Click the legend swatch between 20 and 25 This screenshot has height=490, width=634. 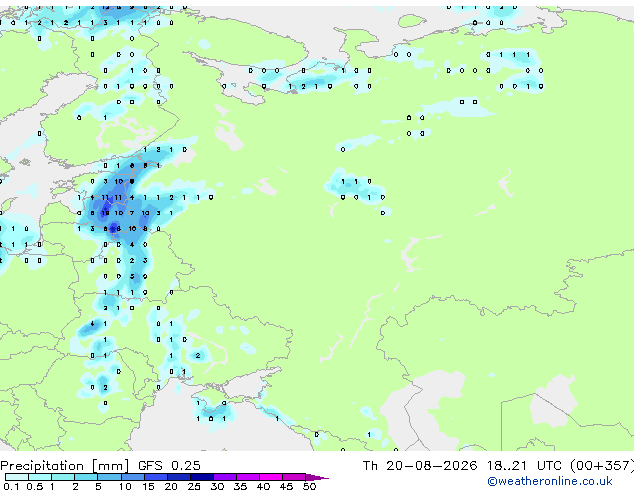(x=179, y=477)
